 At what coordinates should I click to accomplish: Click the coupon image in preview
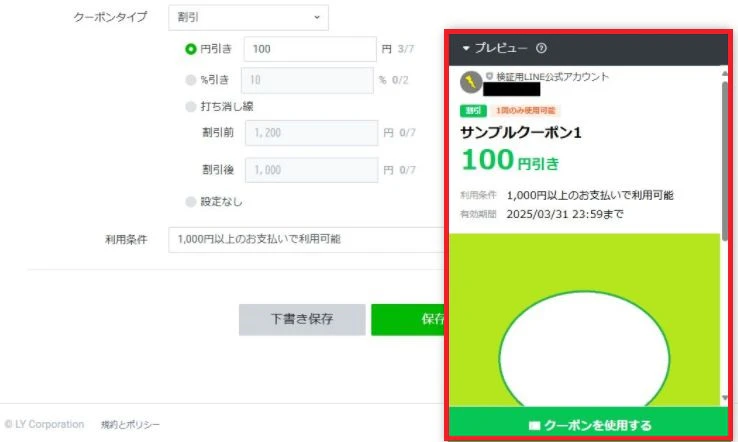coord(585,320)
